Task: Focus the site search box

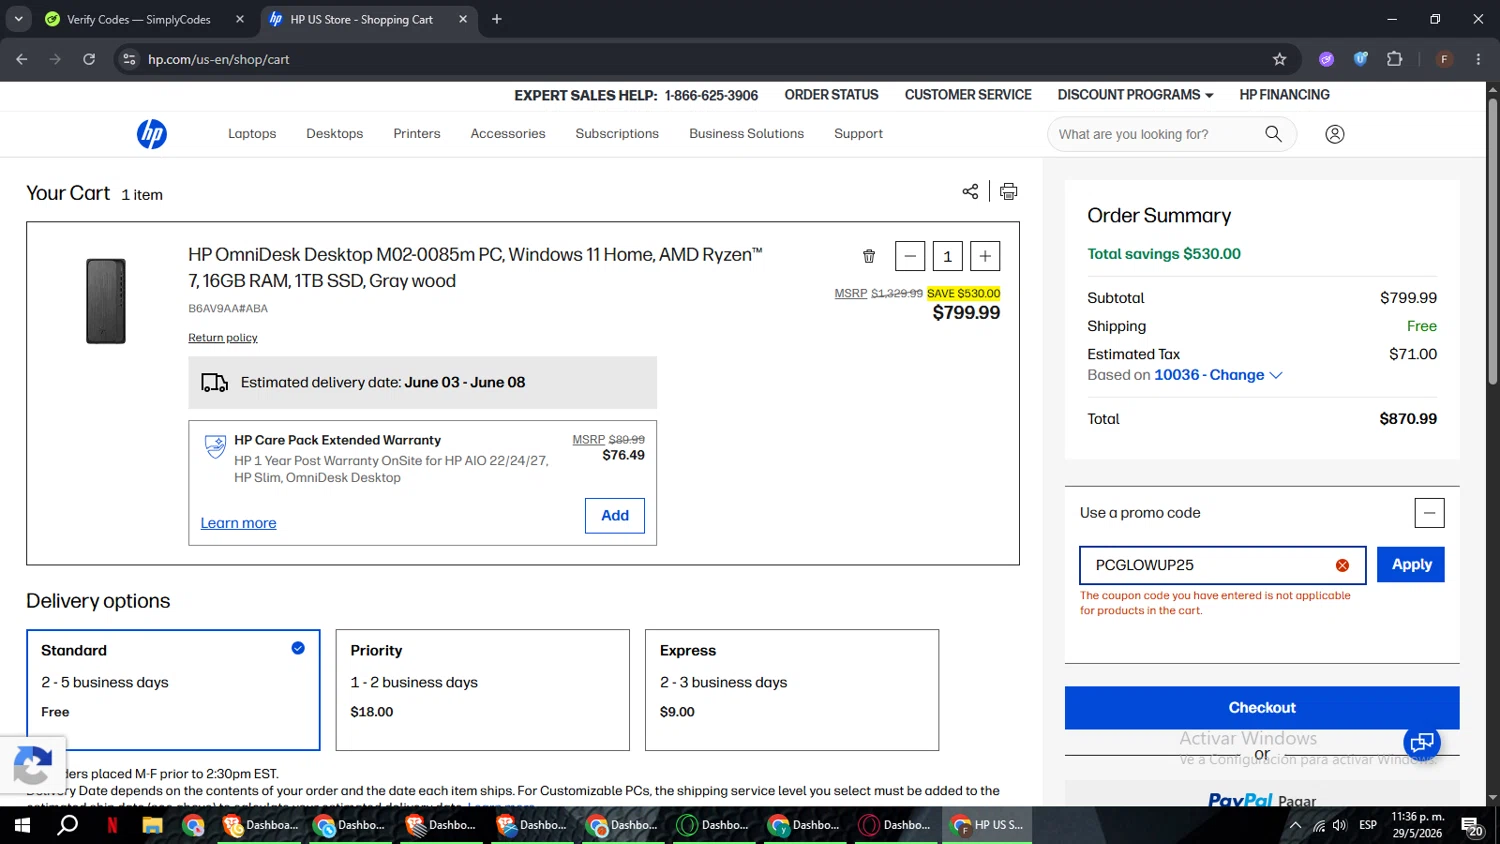Action: pyautogui.click(x=1155, y=134)
